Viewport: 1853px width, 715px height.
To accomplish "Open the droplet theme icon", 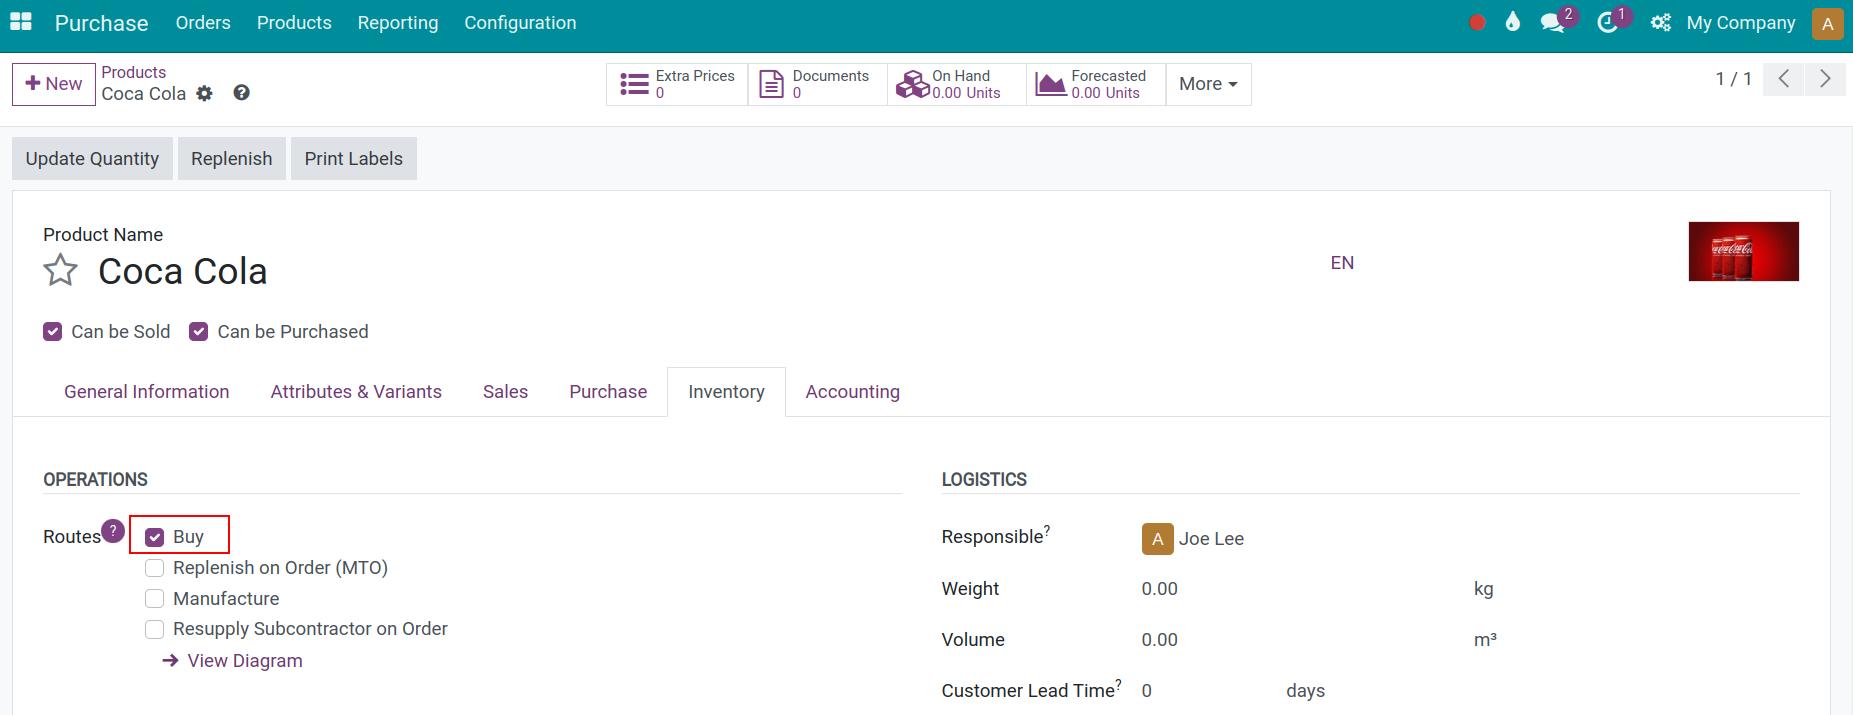I will pyautogui.click(x=1513, y=22).
